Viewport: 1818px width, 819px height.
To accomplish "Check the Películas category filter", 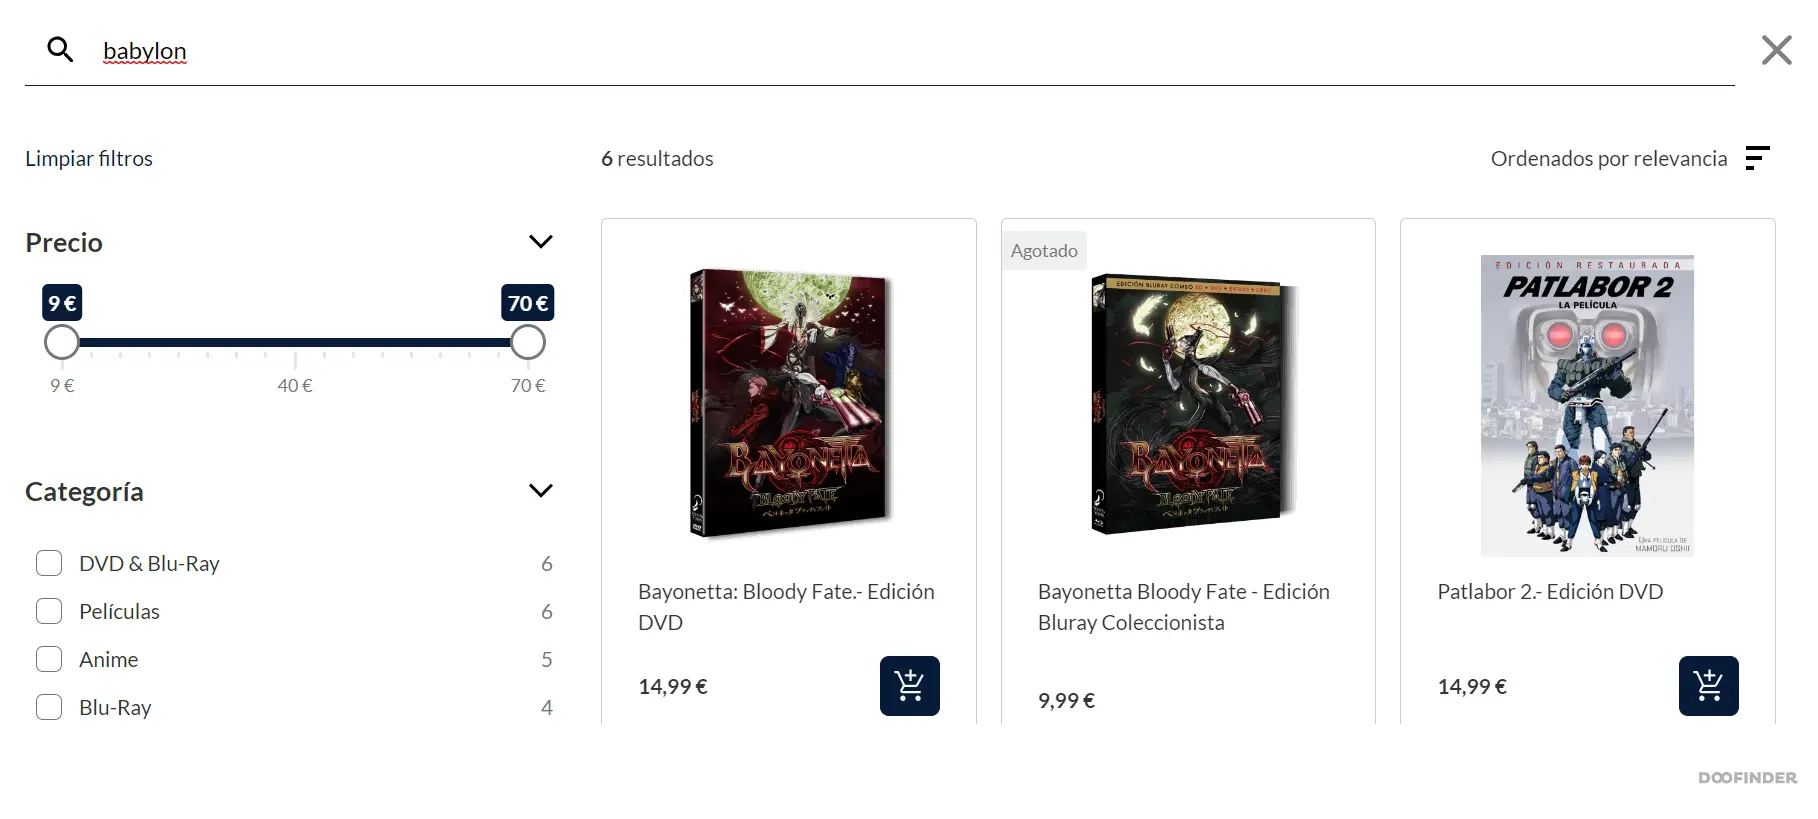I will click(x=49, y=611).
